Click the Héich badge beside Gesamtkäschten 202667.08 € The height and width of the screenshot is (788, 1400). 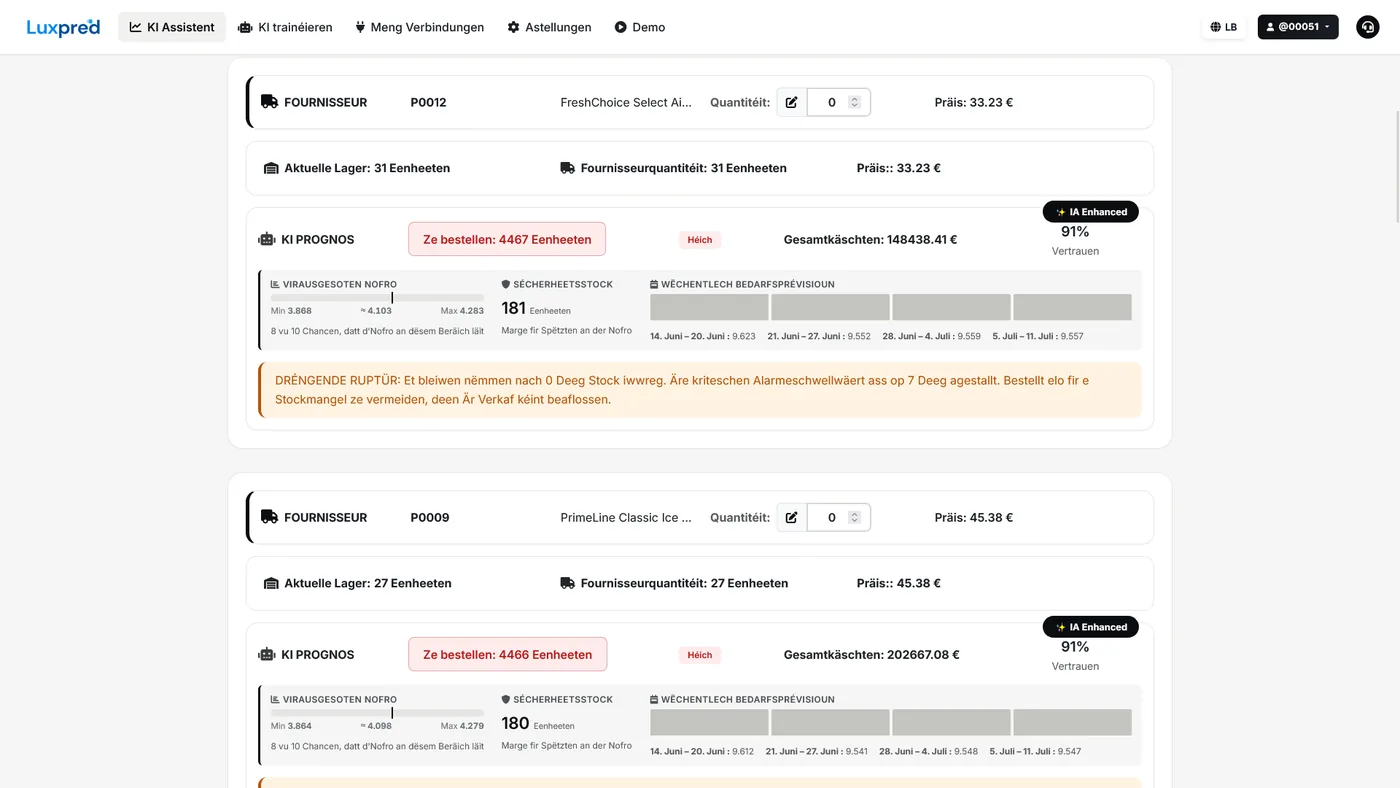[x=700, y=655]
